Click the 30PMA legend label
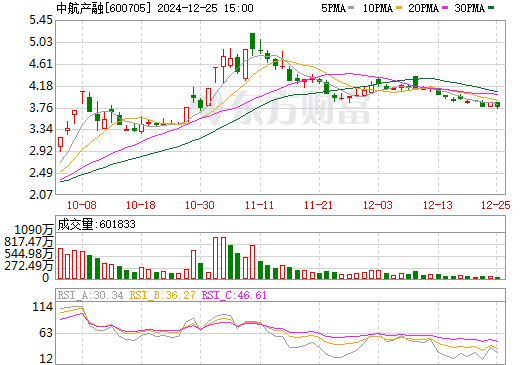The width and height of the screenshot is (520, 365). tap(470, 8)
